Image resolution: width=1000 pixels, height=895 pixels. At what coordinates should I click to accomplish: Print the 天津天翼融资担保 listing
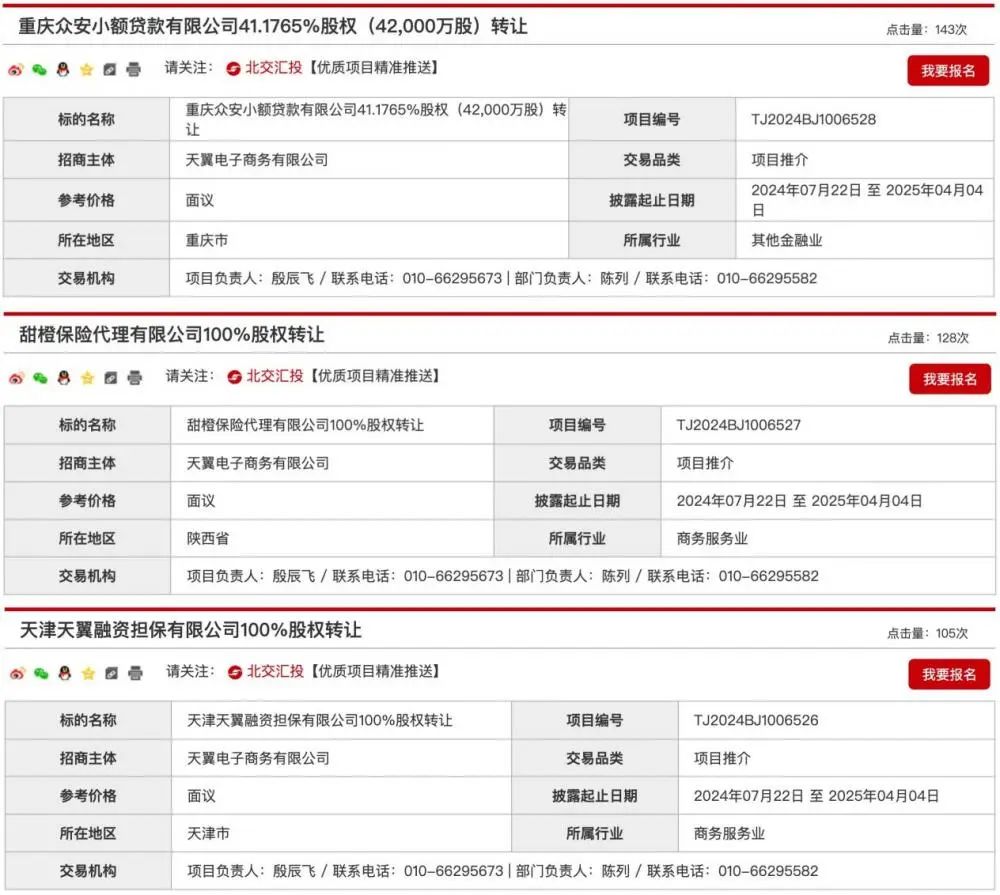point(135,673)
